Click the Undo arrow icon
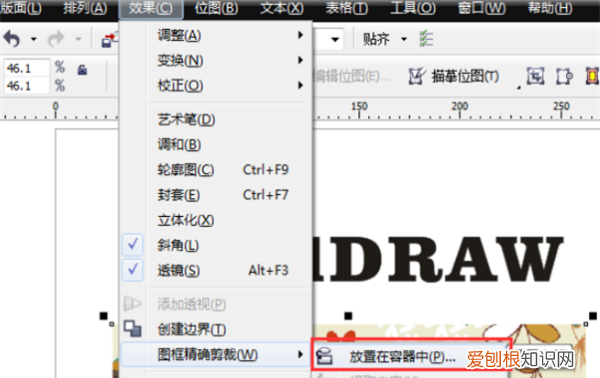The height and width of the screenshot is (378, 600). [x=11, y=39]
